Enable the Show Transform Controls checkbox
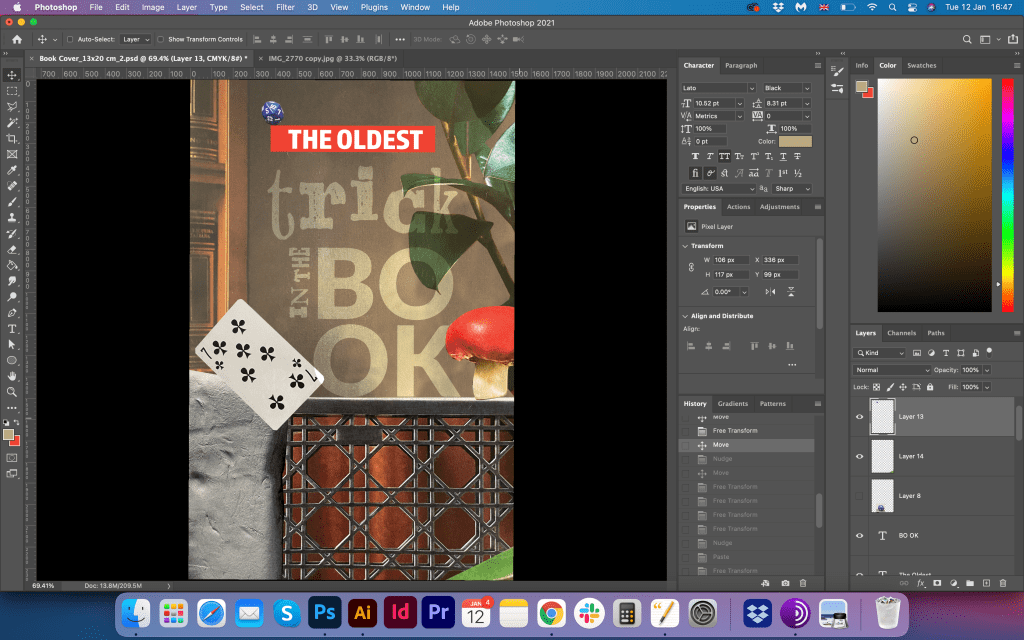Screen dimensions: 1024x640 (x=162, y=39)
